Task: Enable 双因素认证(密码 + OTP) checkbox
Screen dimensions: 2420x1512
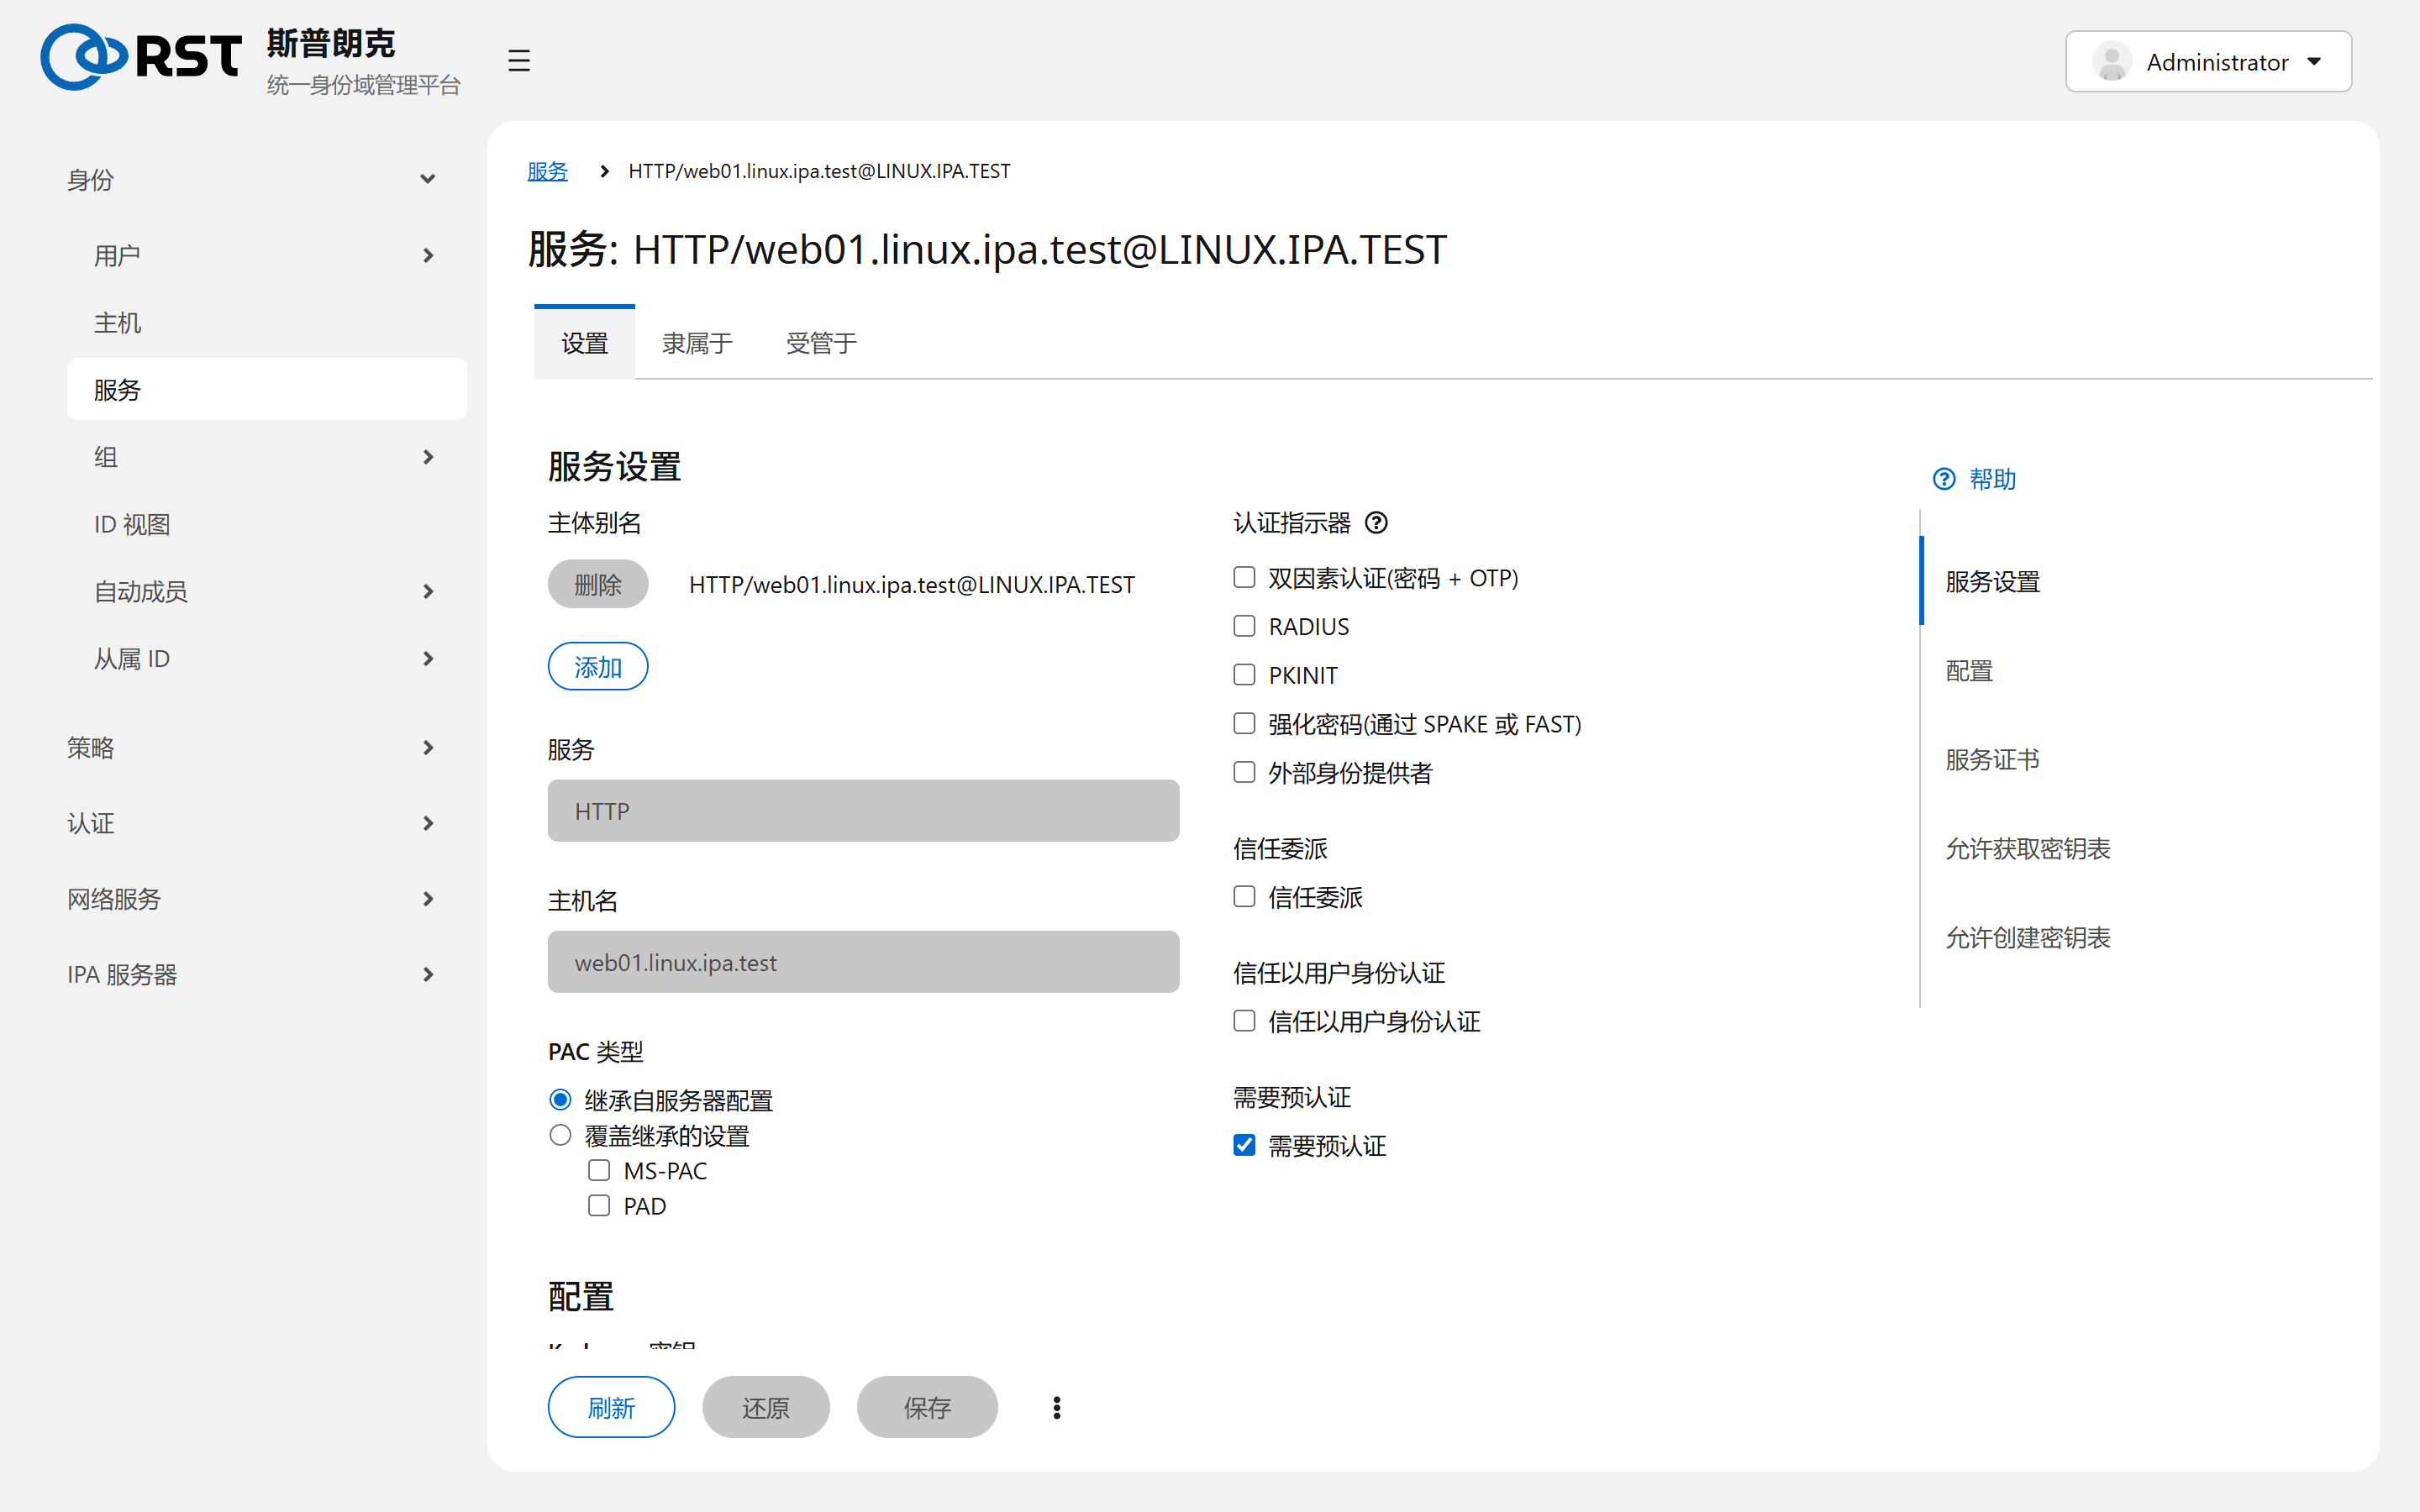Action: pyautogui.click(x=1244, y=577)
